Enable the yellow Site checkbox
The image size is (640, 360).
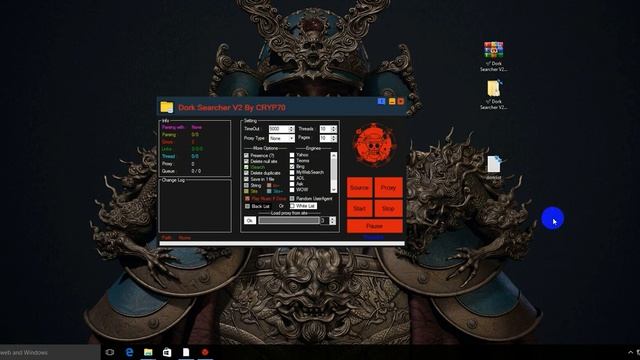(246, 191)
